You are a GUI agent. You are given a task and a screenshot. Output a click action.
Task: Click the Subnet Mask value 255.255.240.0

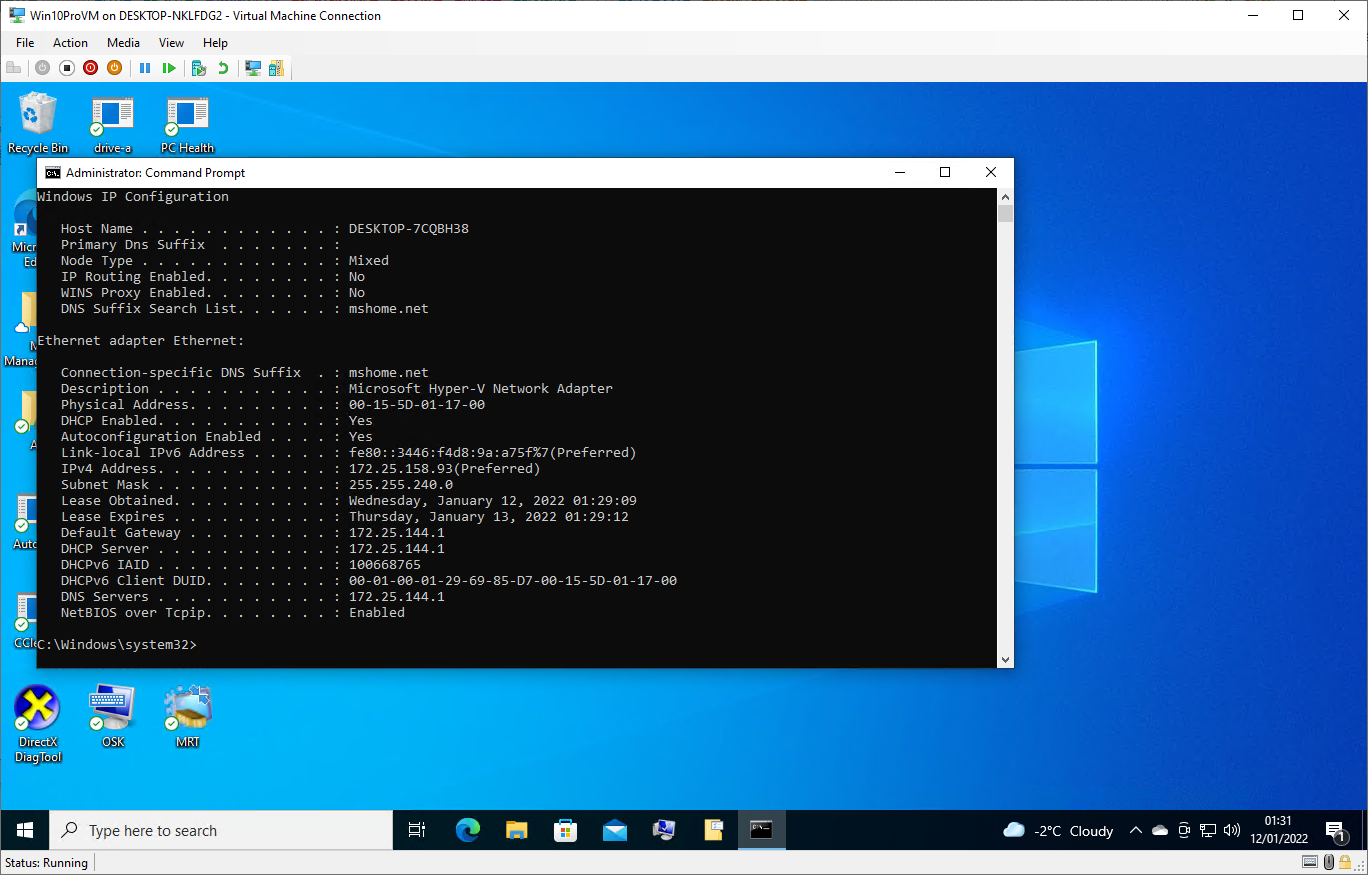coord(401,485)
